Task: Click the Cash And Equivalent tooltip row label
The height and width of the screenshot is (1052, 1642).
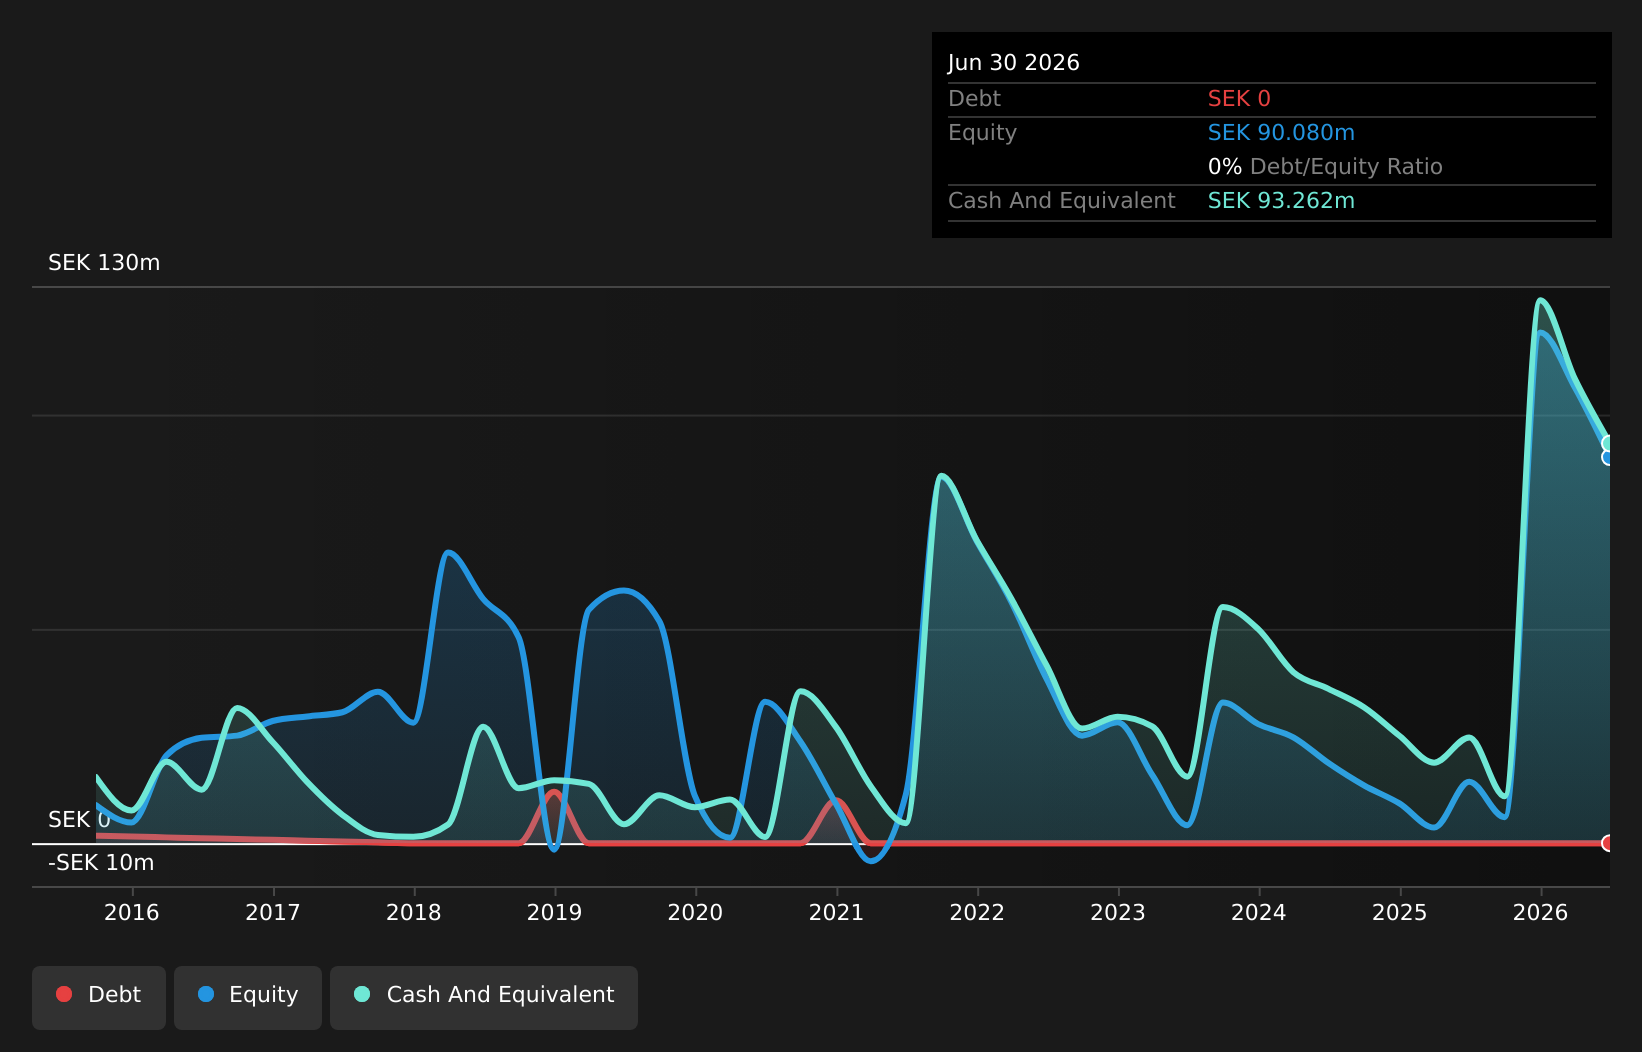Action: point(1061,201)
